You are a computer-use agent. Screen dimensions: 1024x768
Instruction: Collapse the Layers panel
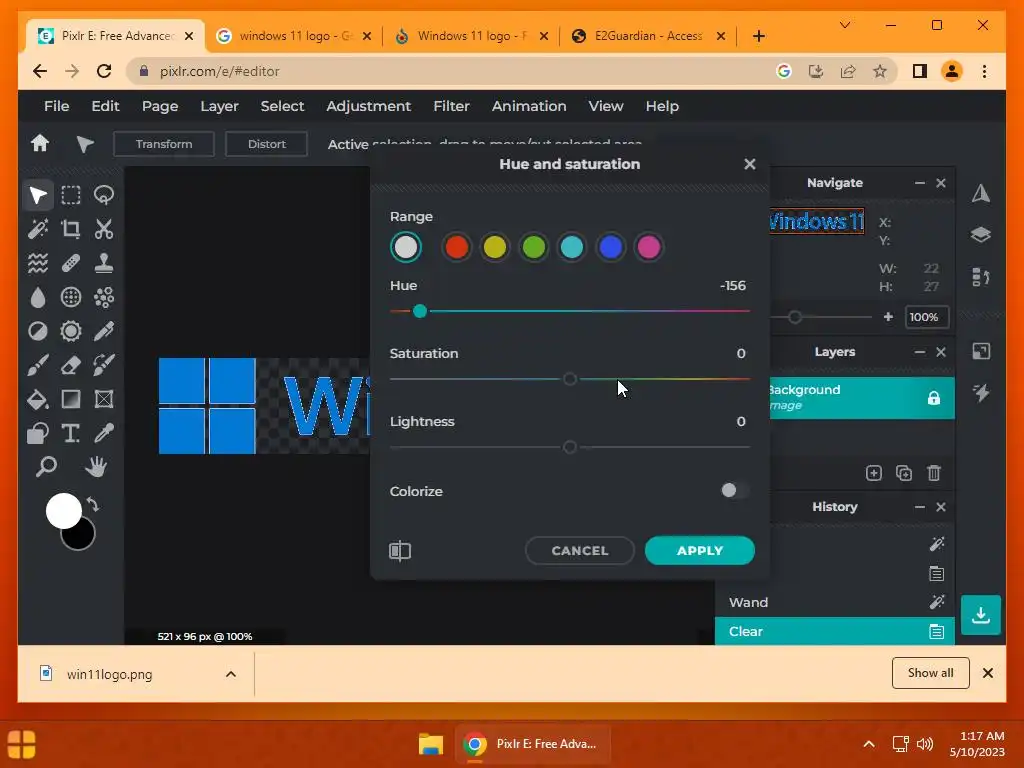pos(920,352)
